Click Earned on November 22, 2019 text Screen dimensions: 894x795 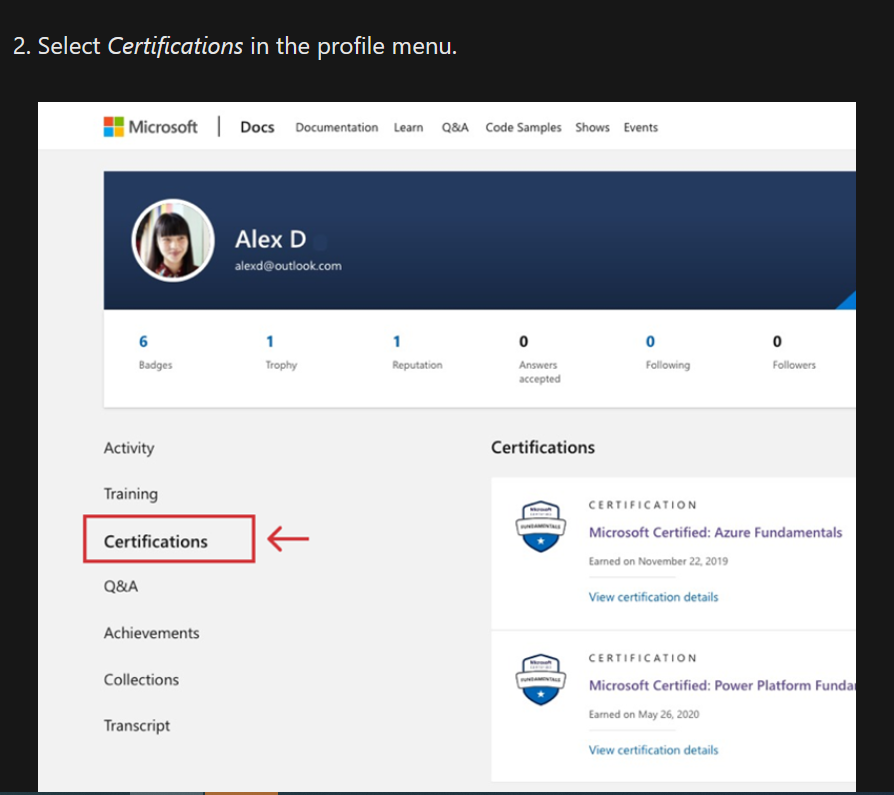[659, 561]
